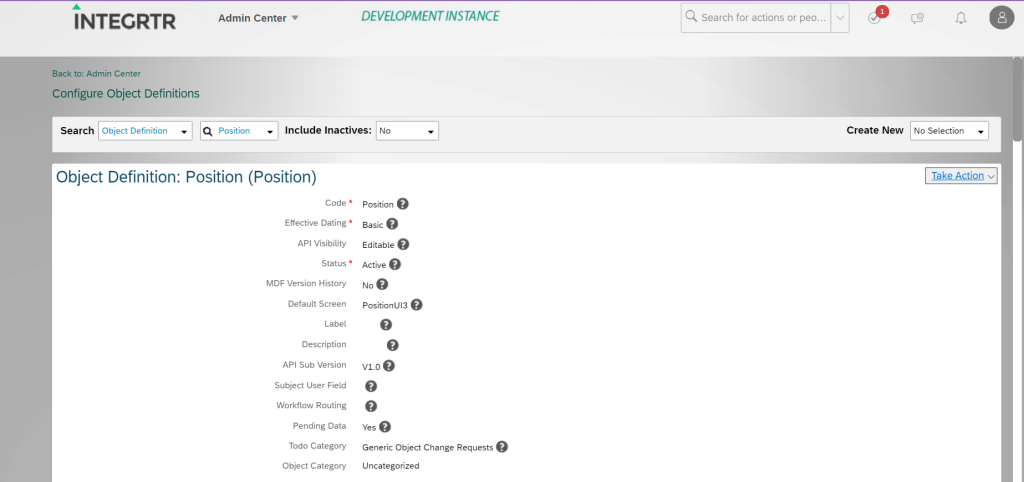
Task: Show help for Default Screen PositionUI3
Action: point(416,305)
